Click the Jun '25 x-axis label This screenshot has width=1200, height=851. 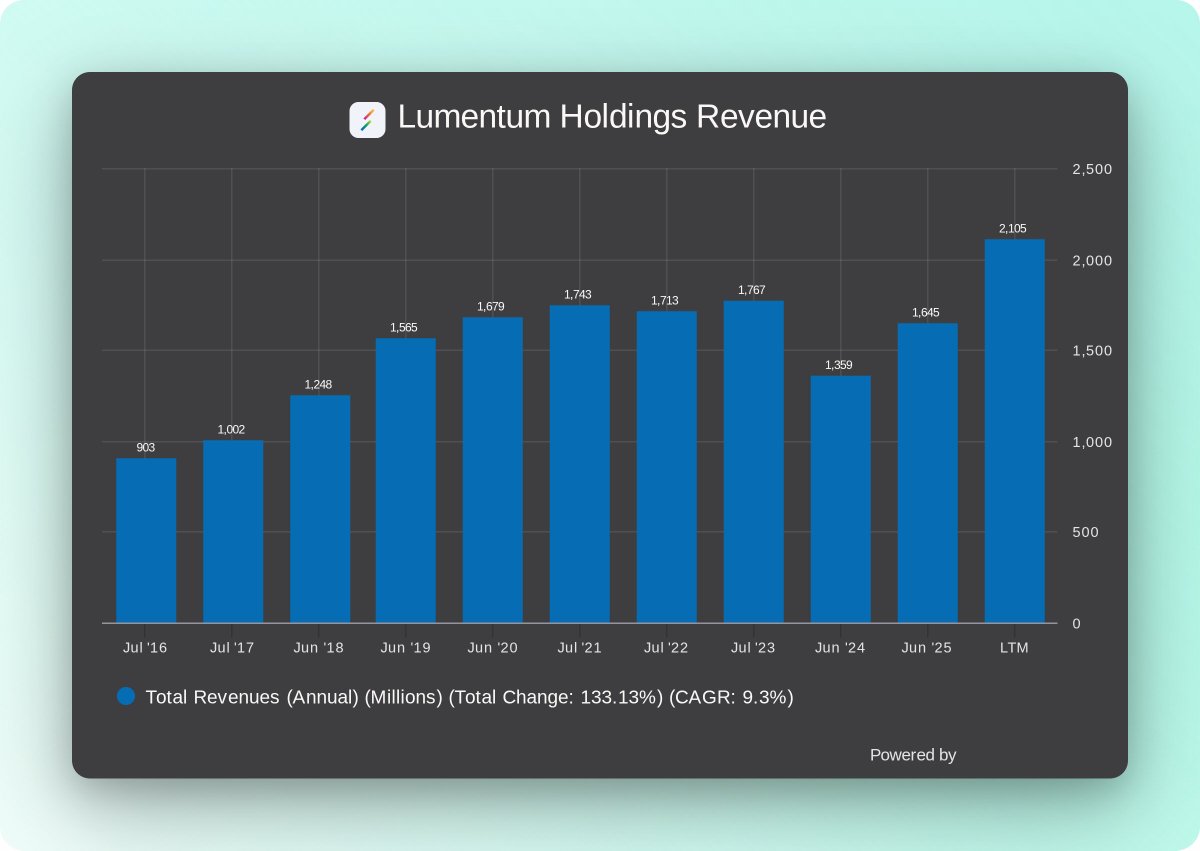[x=927, y=648]
